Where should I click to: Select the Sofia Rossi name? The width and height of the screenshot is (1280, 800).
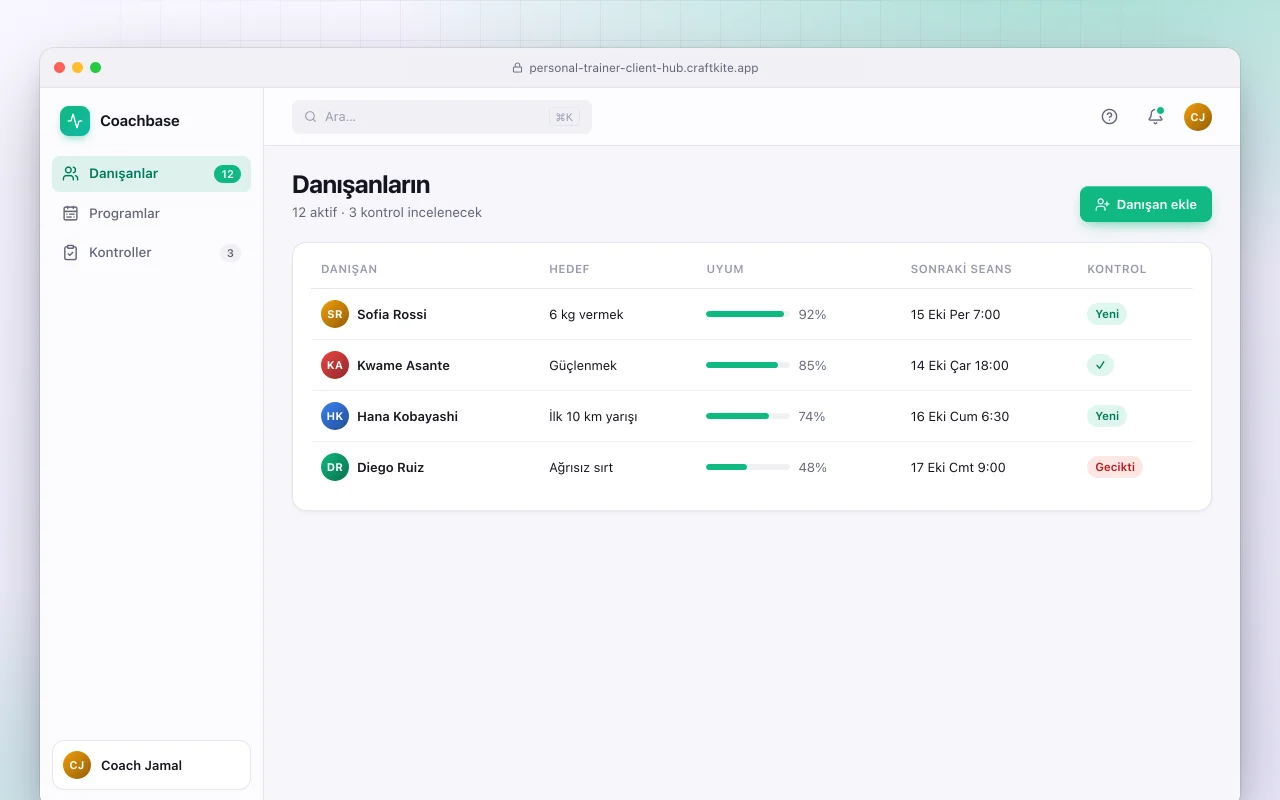[x=392, y=314]
